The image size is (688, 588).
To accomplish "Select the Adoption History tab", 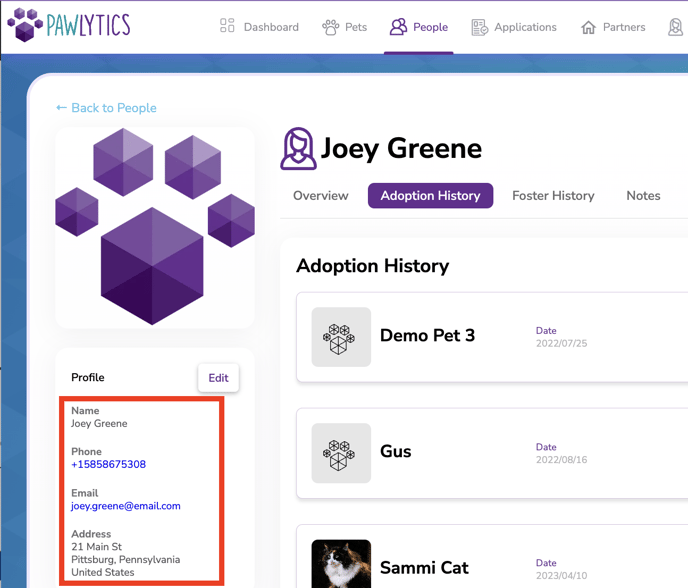I will 430,196.
